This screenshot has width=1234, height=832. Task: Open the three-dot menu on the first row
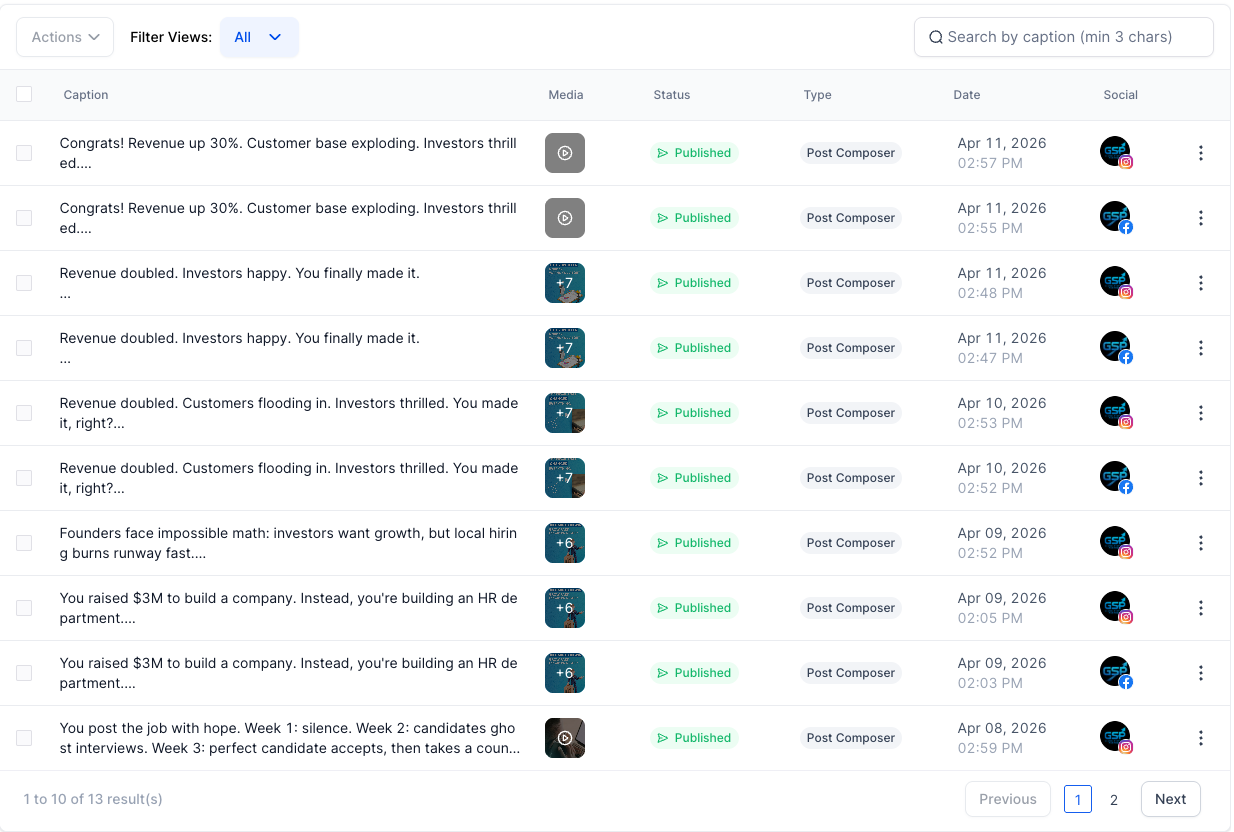1201,152
